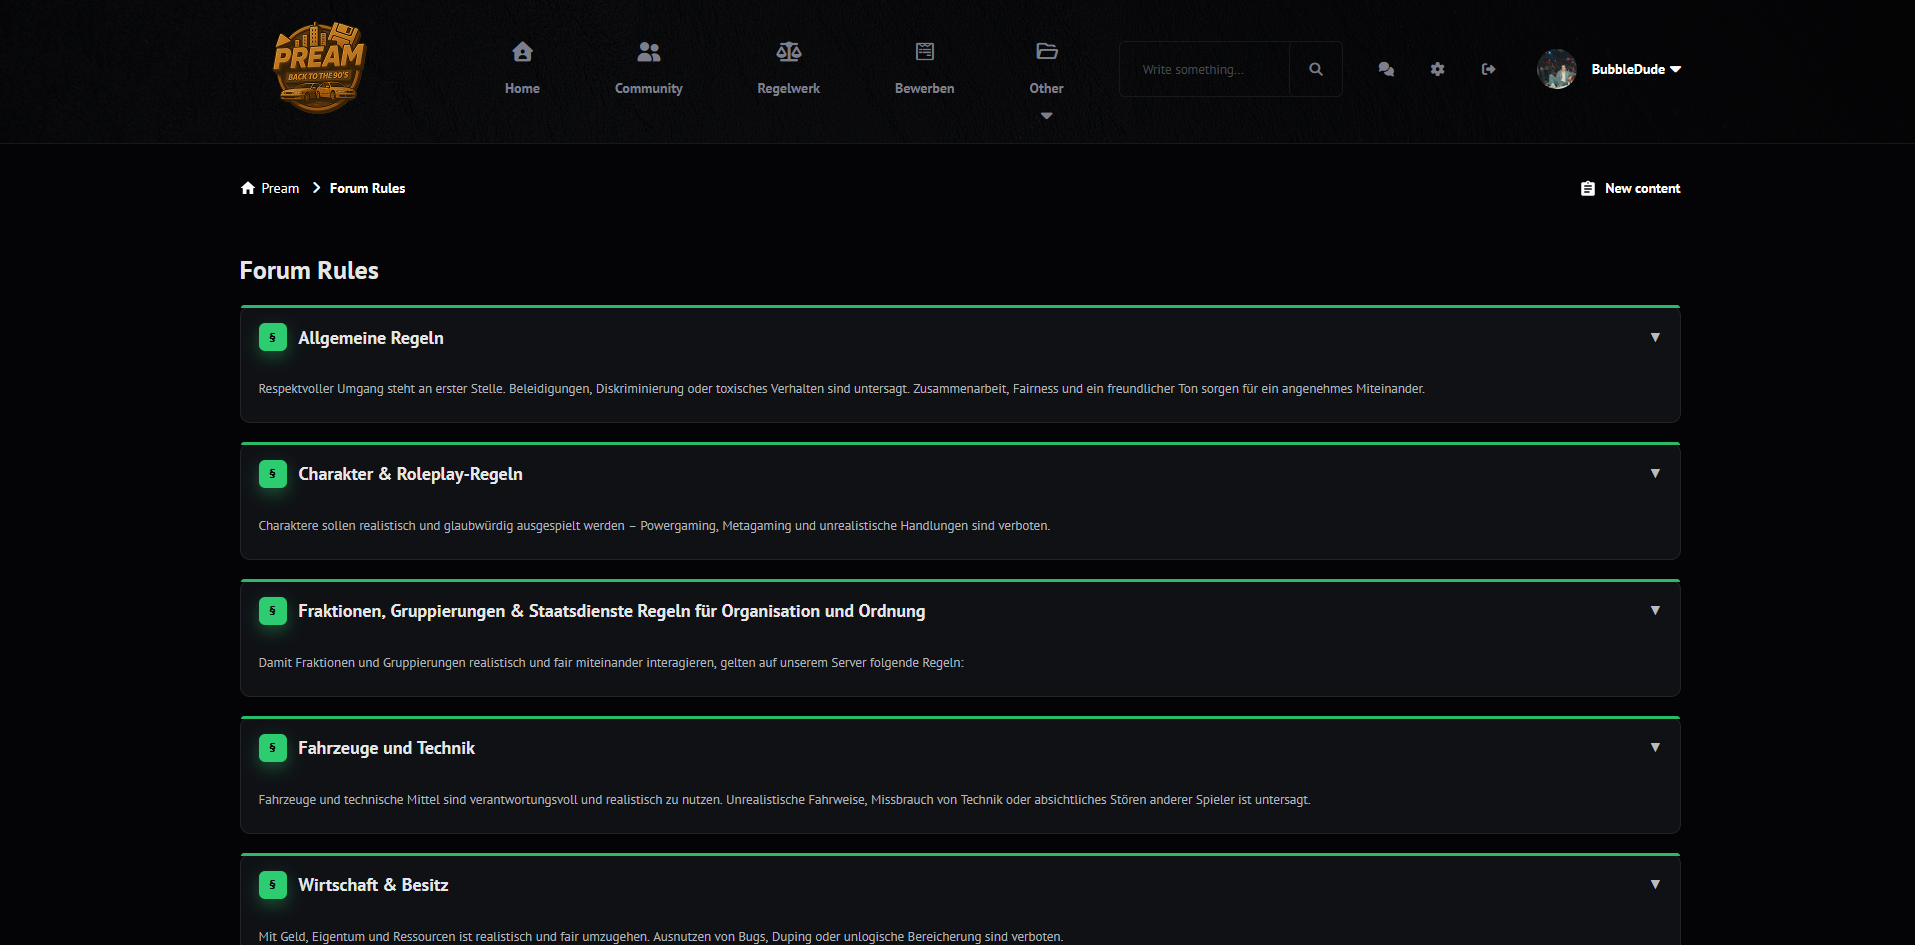Click the house icon in the breadcrumb
The width and height of the screenshot is (1915, 945).
[248, 188]
